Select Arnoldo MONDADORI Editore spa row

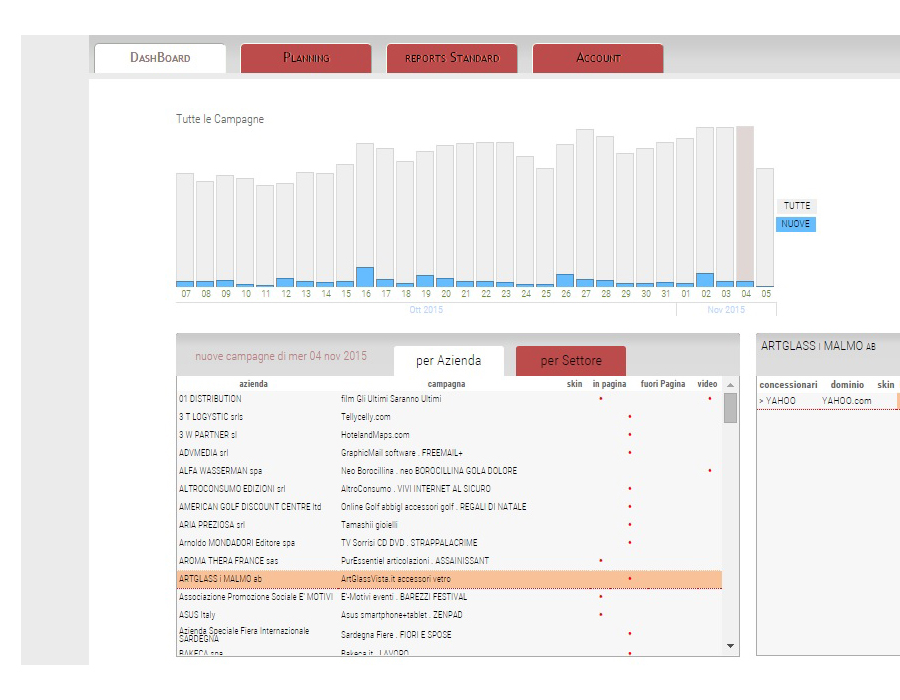click(x=449, y=543)
